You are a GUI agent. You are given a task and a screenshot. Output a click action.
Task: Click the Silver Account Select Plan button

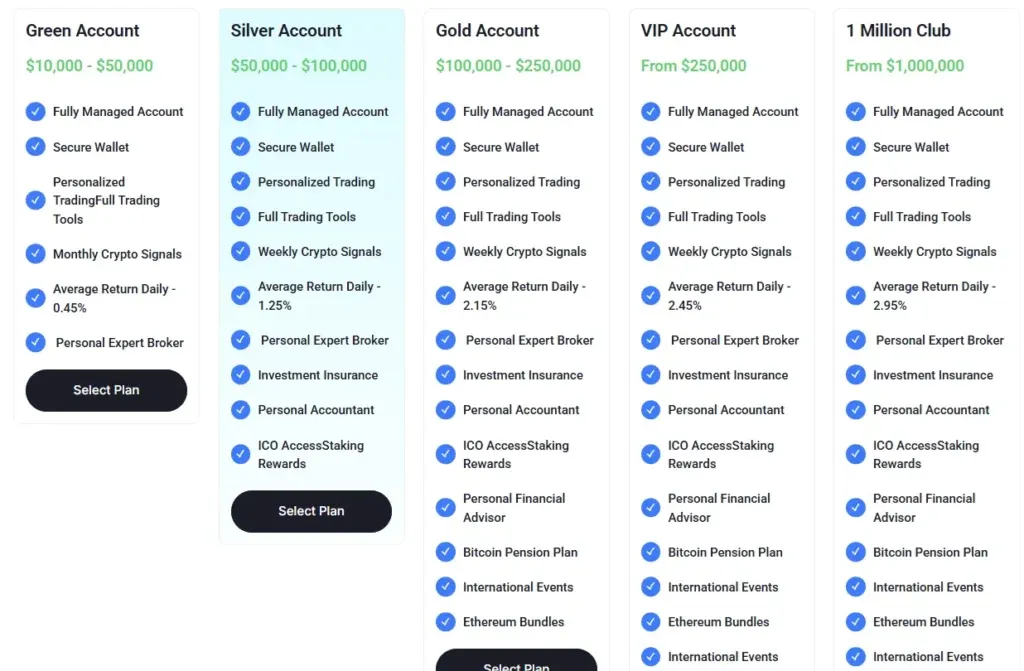point(311,511)
